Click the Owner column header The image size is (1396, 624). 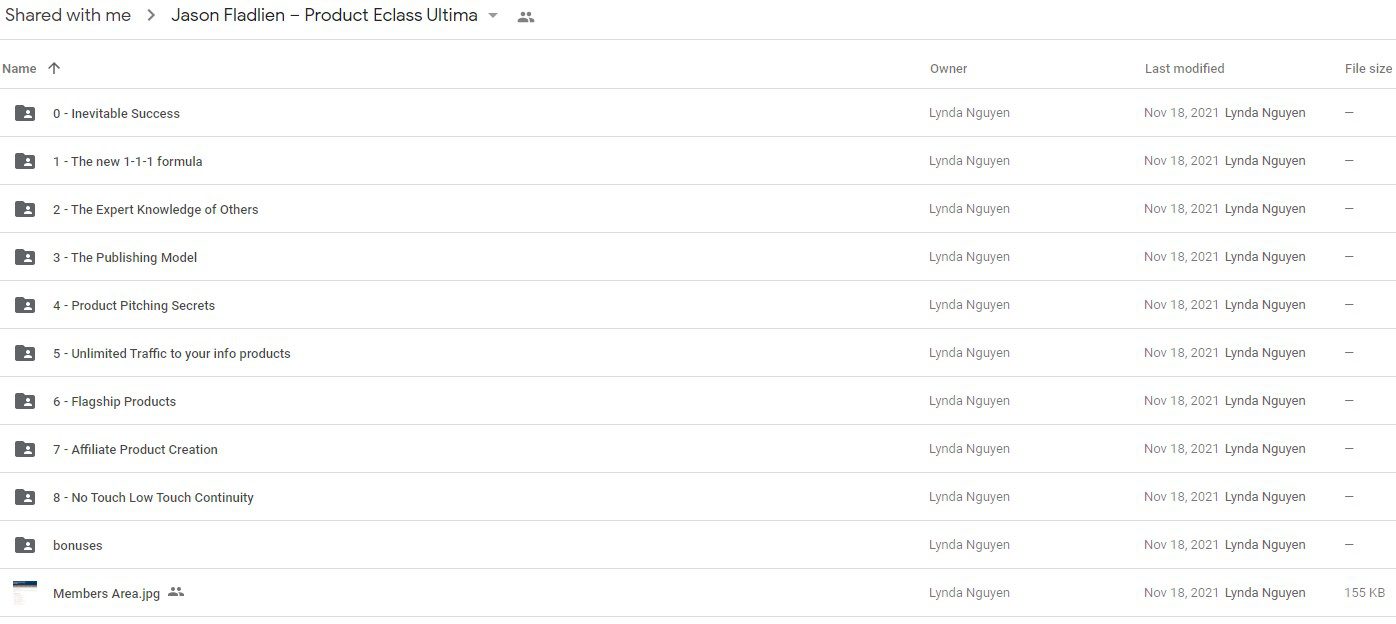pos(948,69)
